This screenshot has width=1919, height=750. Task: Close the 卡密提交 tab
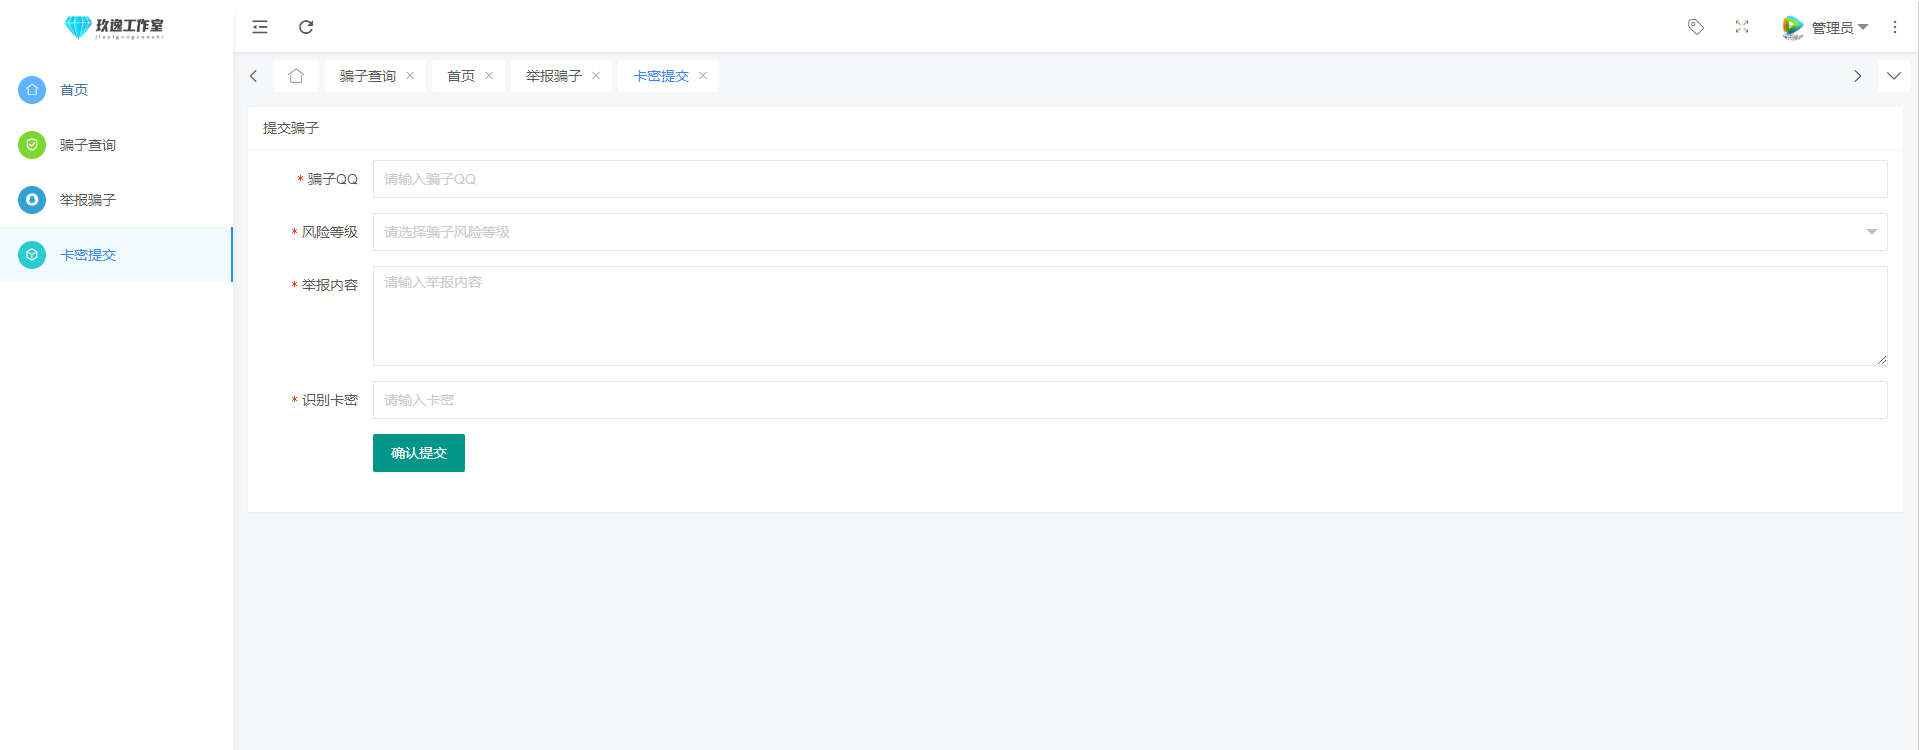point(703,76)
